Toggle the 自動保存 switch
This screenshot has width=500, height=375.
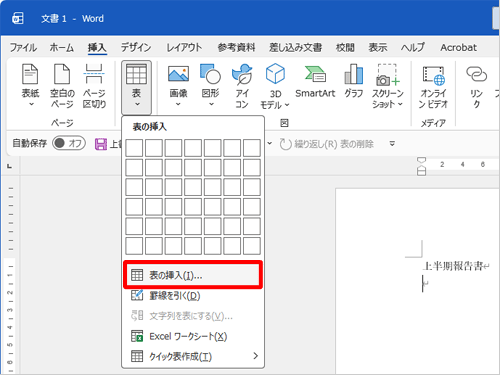coord(69,143)
